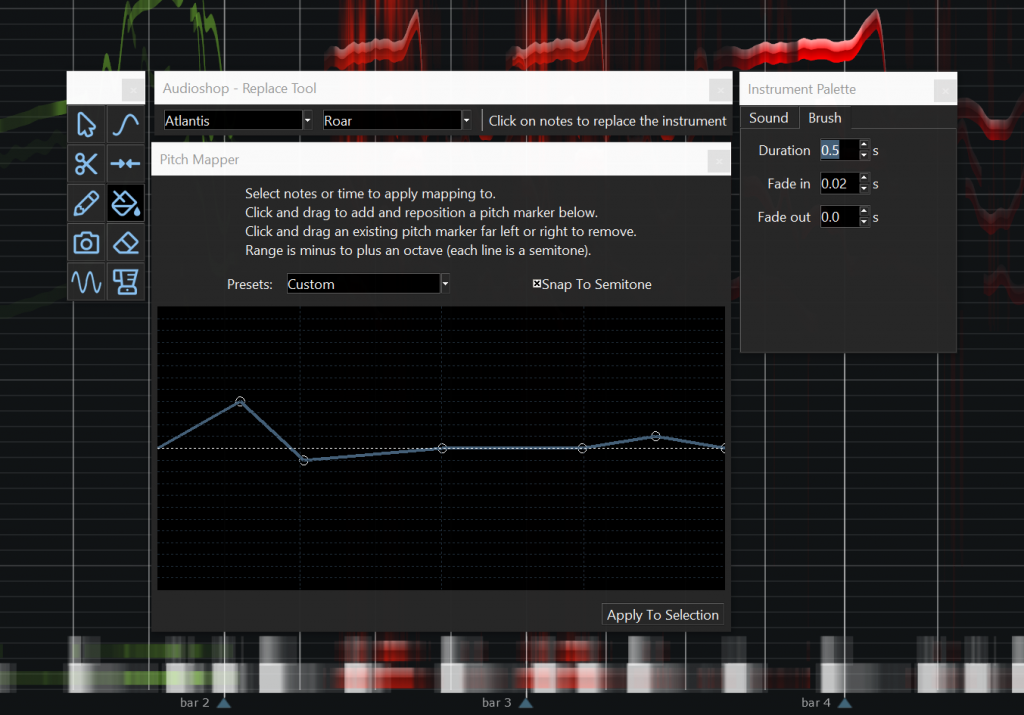This screenshot has width=1024, height=715.
Task: Click the camera snapshot tool
Action: pyautogui.click(x=87, y=242)
